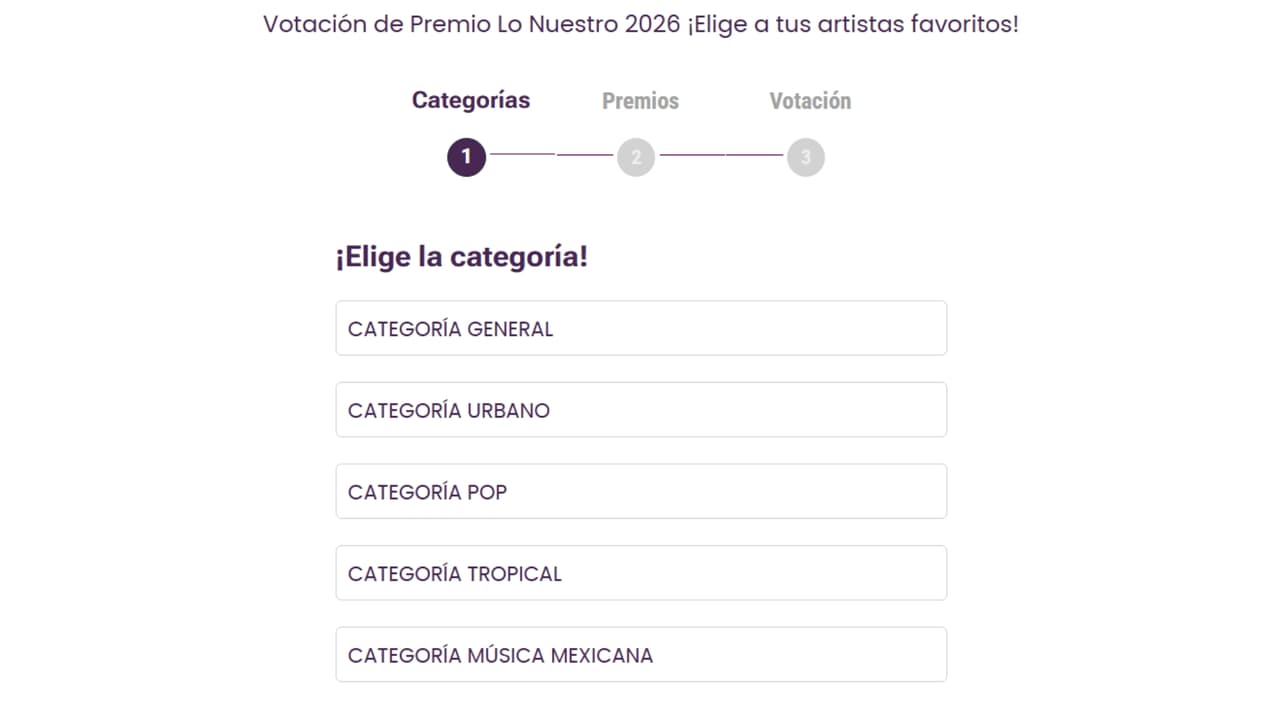The height and width of the screenshot is (720, 1280).
Task: Click the progress line between steps 1 and 2
Action: click(x=551, y=155)
